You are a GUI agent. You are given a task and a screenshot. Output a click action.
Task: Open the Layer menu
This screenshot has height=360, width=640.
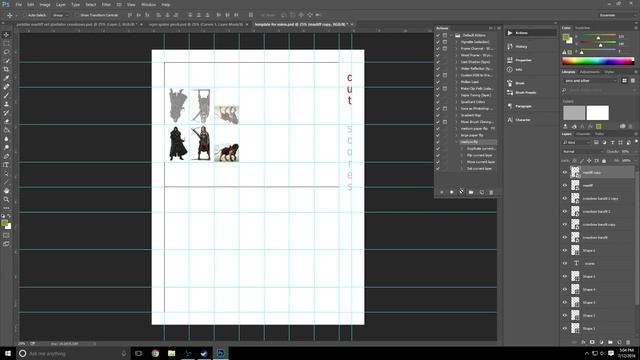pos(60,4)
